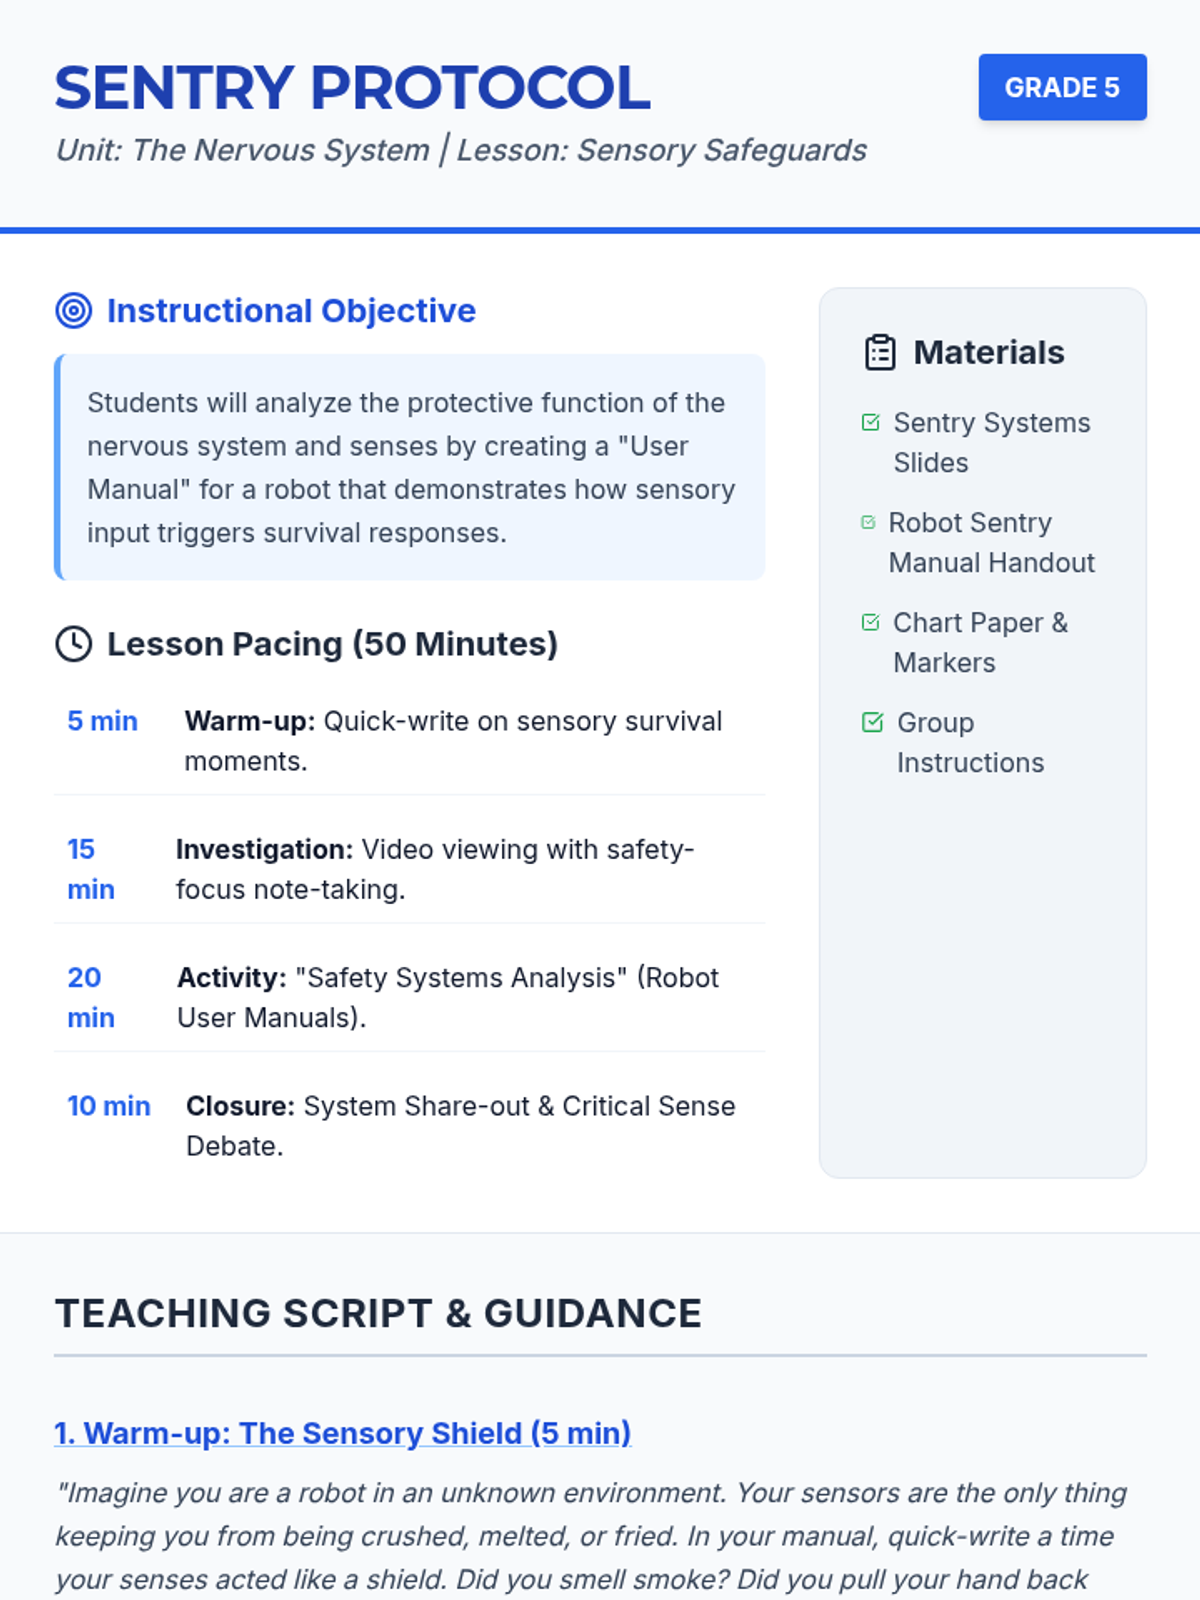This screenshot has width=1200, height=1600.
Task: Select the 10 min Closure pacing row
Action: [409, 1125]
